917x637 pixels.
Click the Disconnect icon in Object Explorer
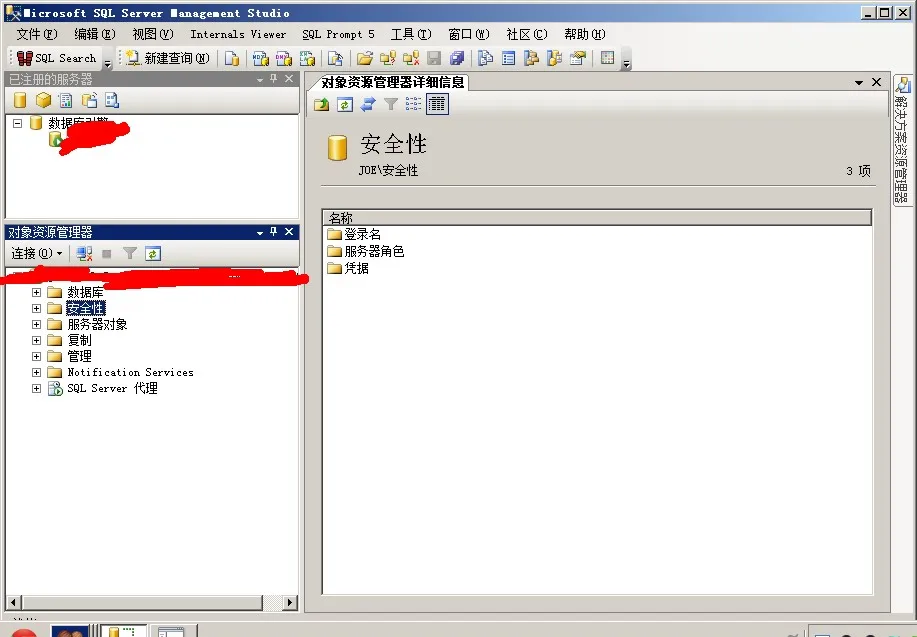pyautogui.click(x=84, y=254)
